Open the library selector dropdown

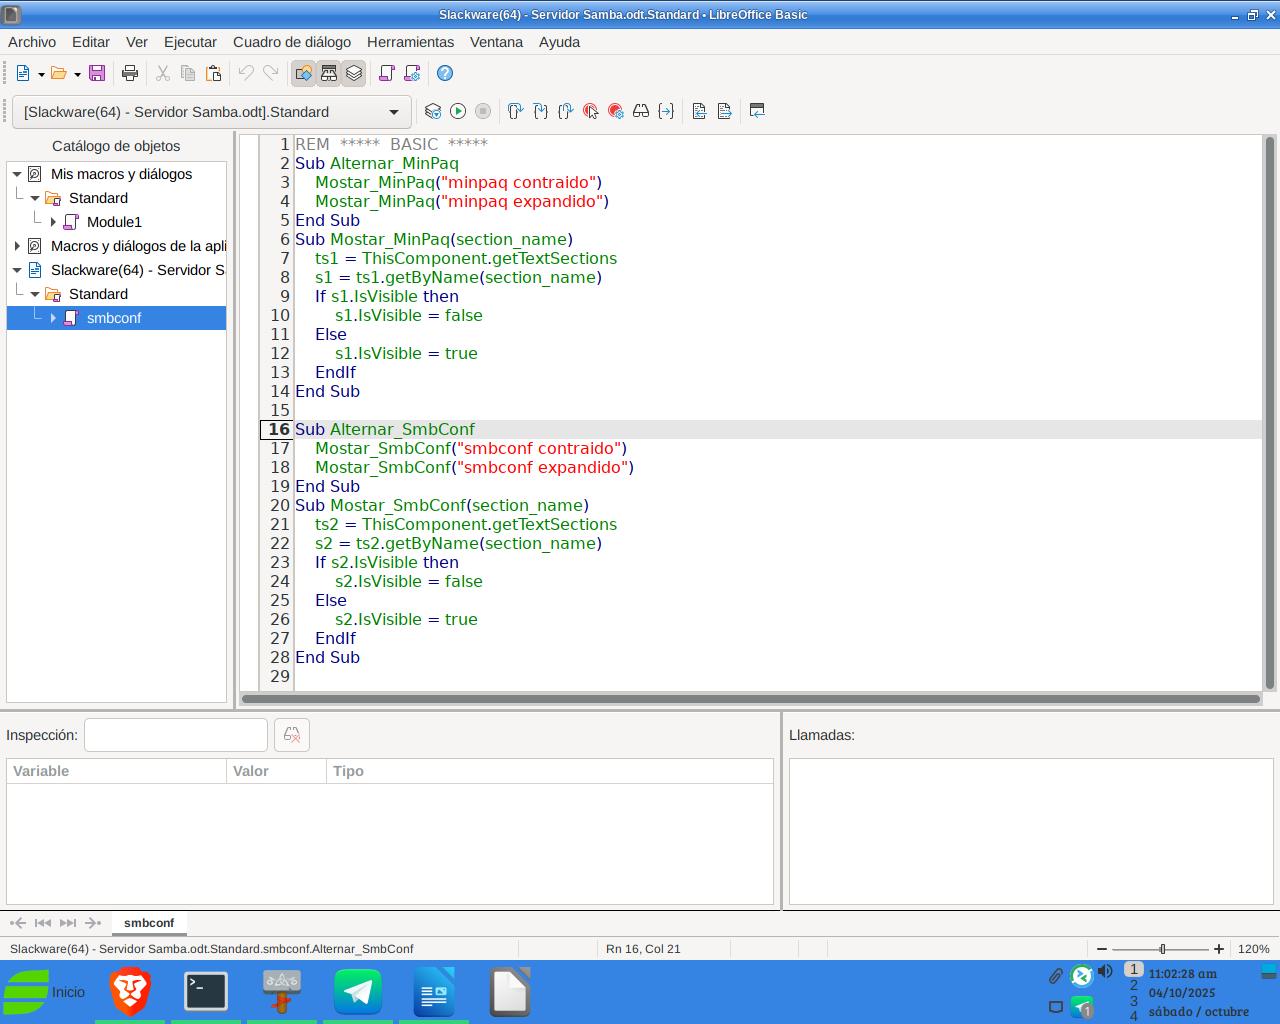(x=393, y=112)
